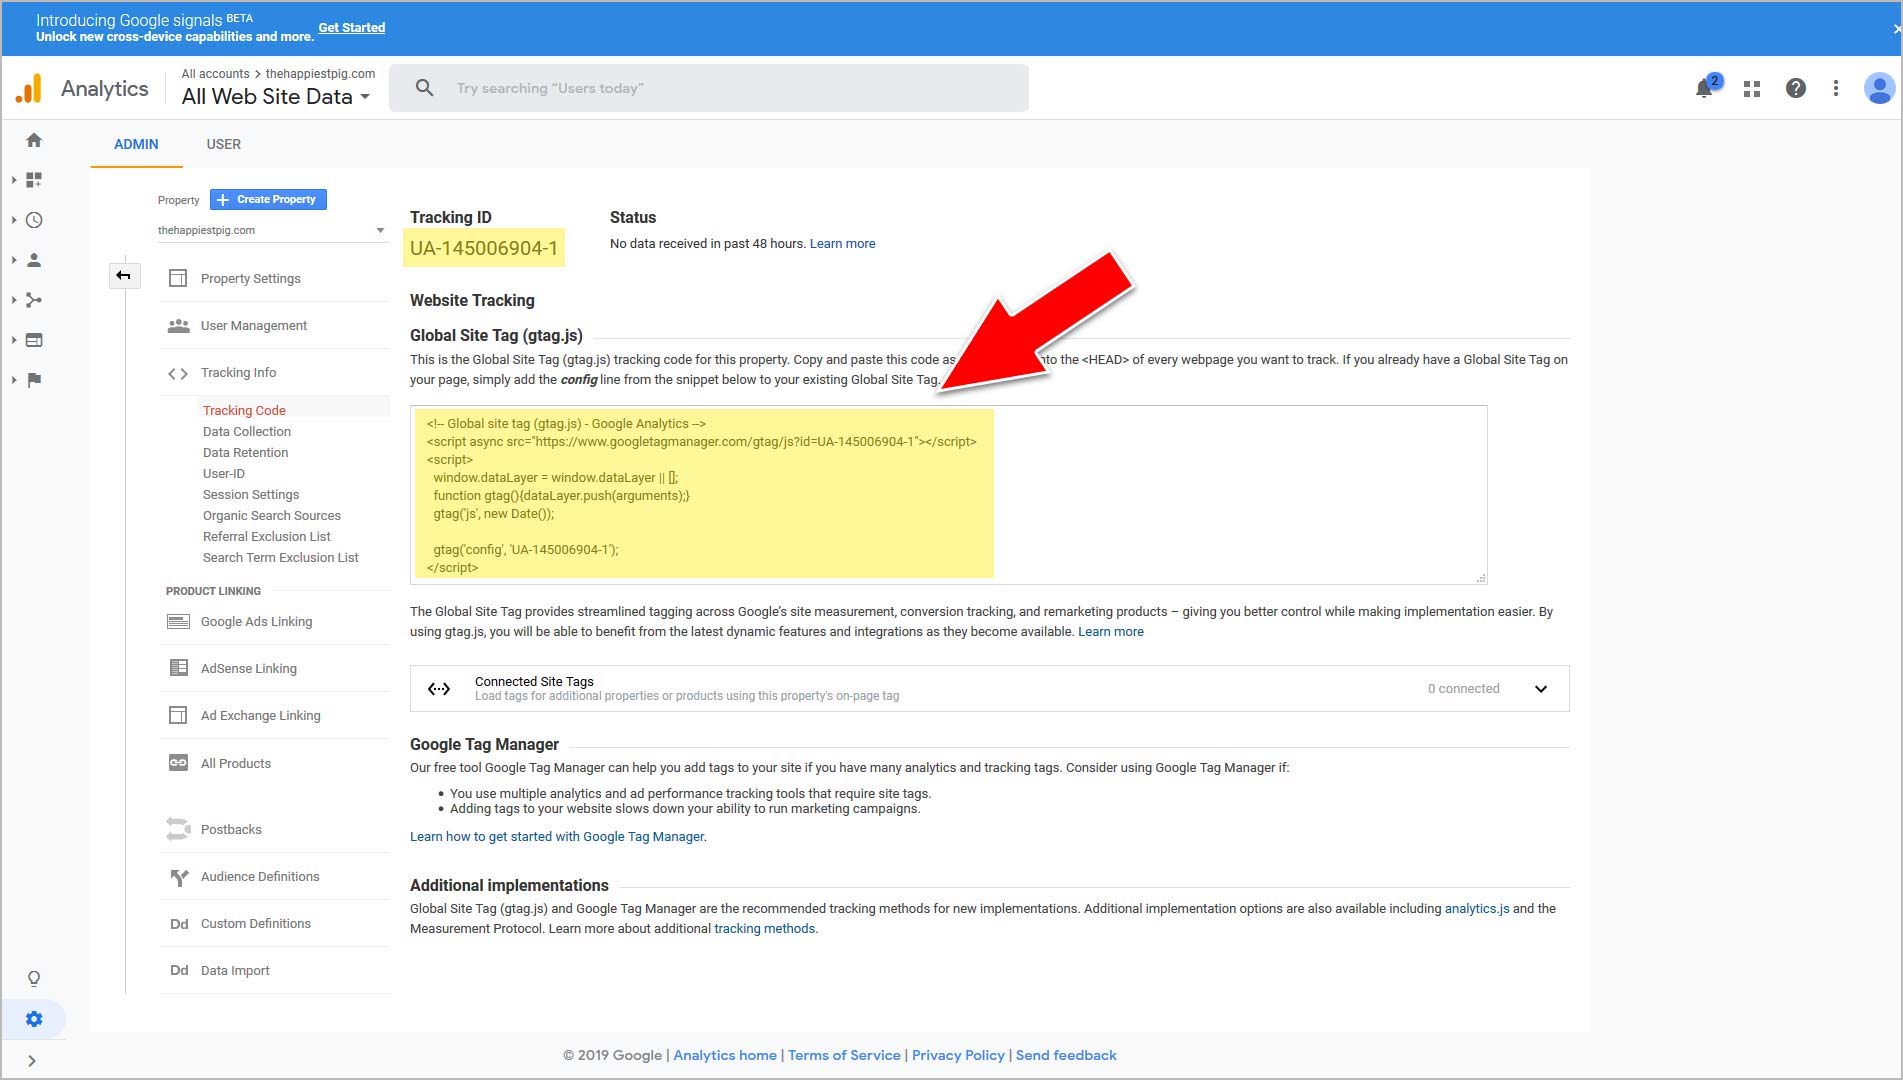Open the user account avatar
The image size is (1903, 1080).
point(1879,88)
